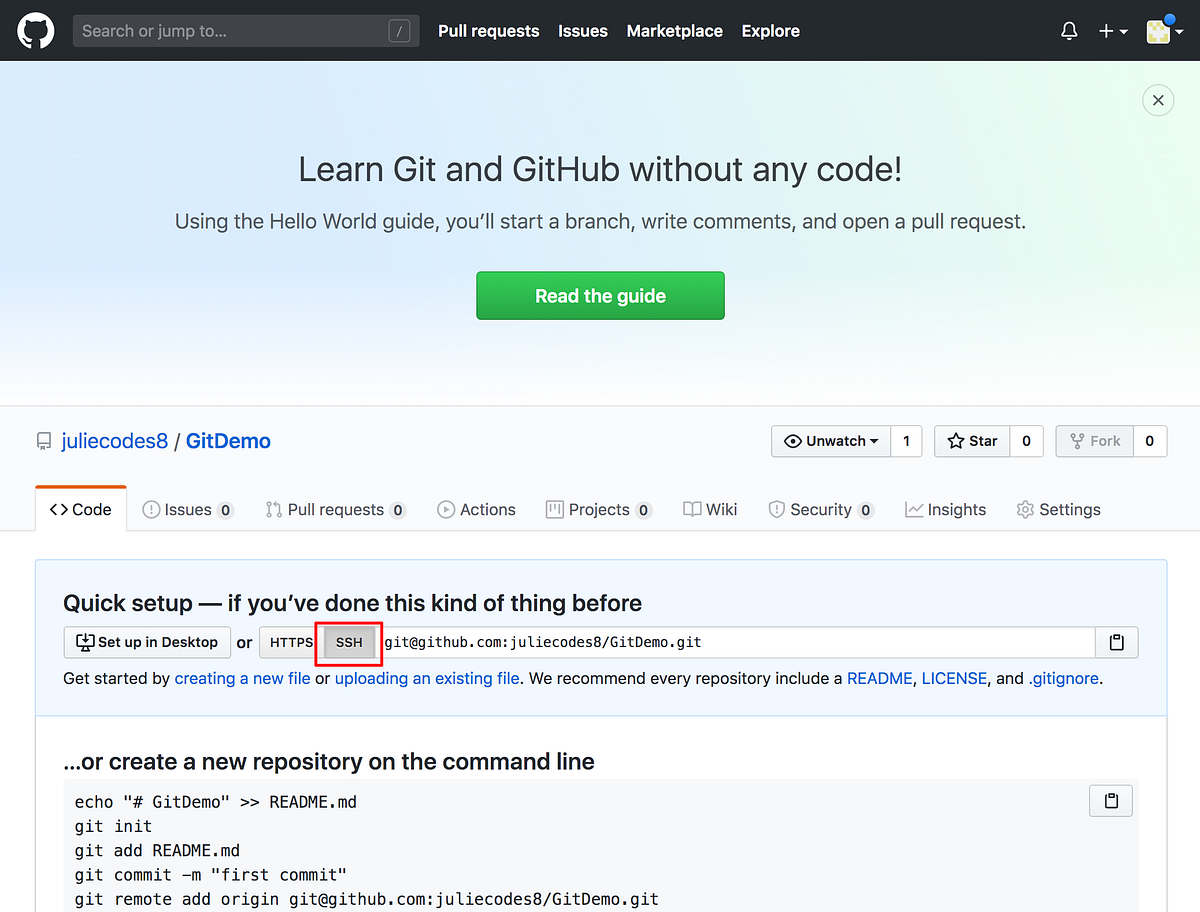Open Pull requests in top navigation
Viewport: 1200px width, 912px height.
489,31
